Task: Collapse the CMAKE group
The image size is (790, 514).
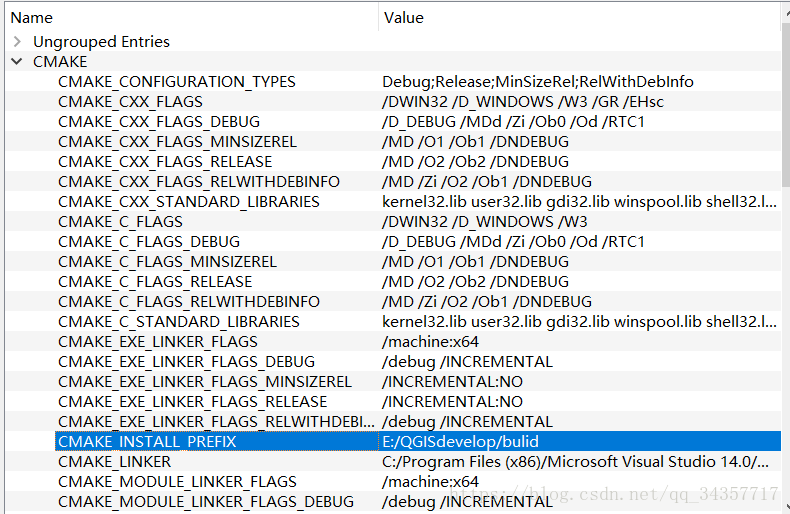Action: (x=17, y=61)
